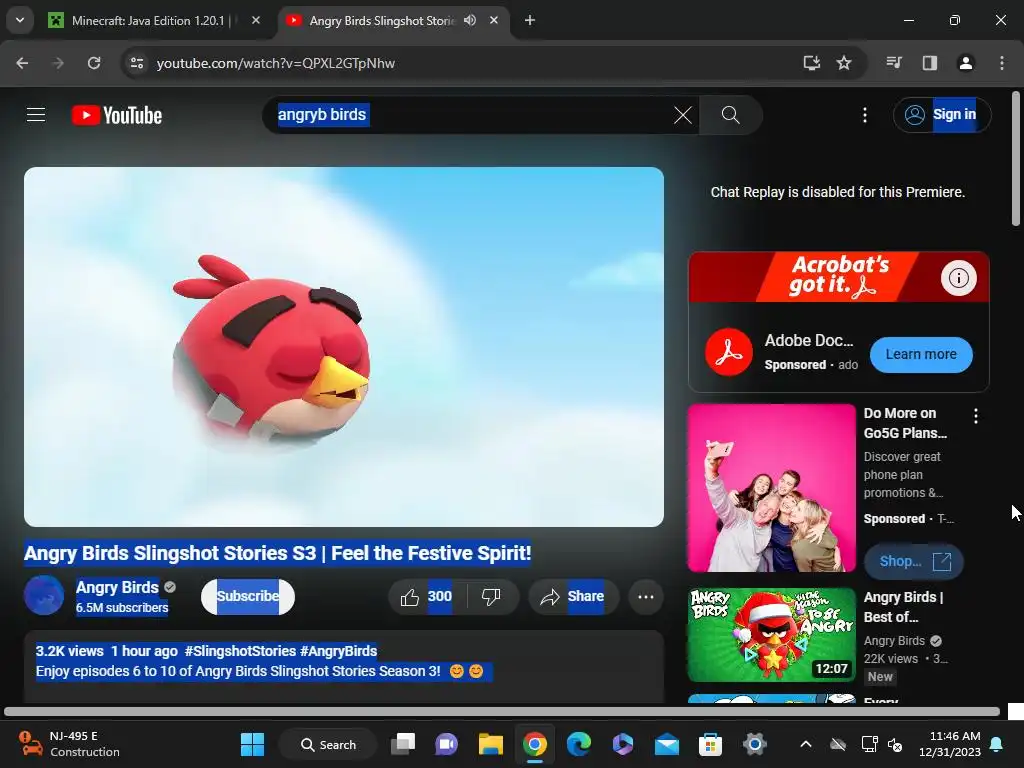Open the Adobe ad info icon
The width and height of the screenshot is (1024, 768).
pyautogui.click(x=958, y=278)
